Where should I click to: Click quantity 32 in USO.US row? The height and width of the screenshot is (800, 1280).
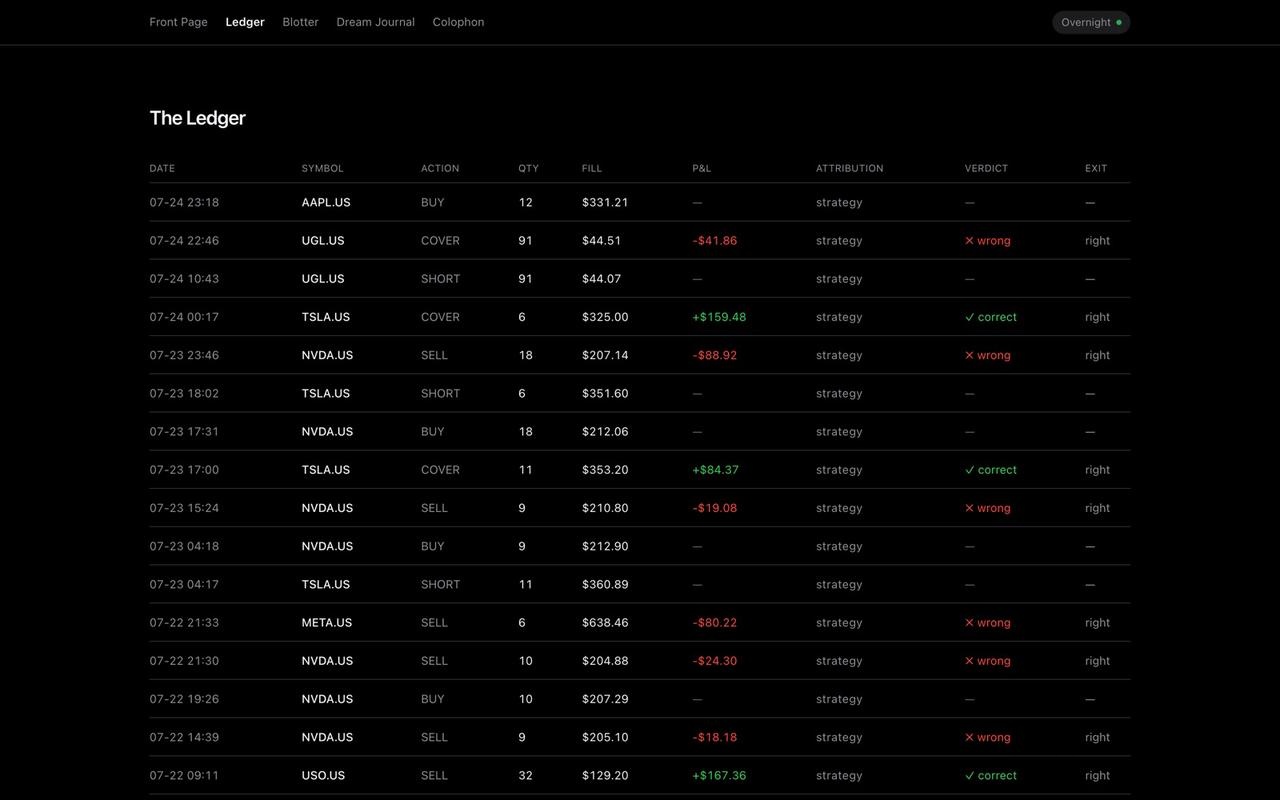525,776
